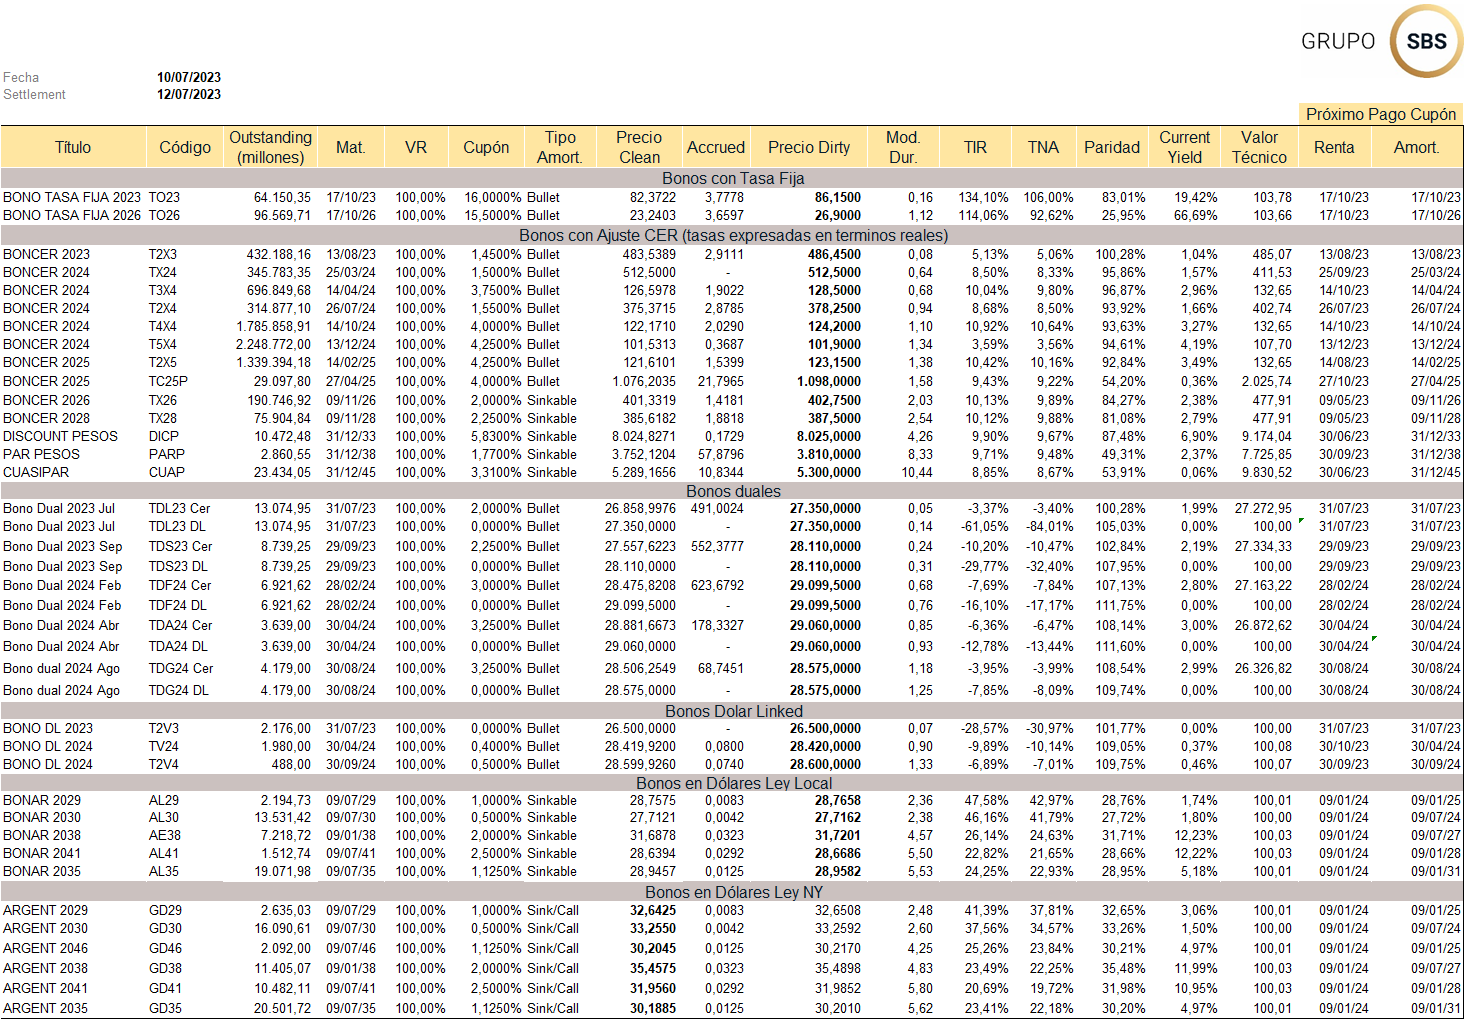The height and width of the screenshot is (1019, 1464).
Task: Select the AL30 code cell
Action: click(164, 817)
